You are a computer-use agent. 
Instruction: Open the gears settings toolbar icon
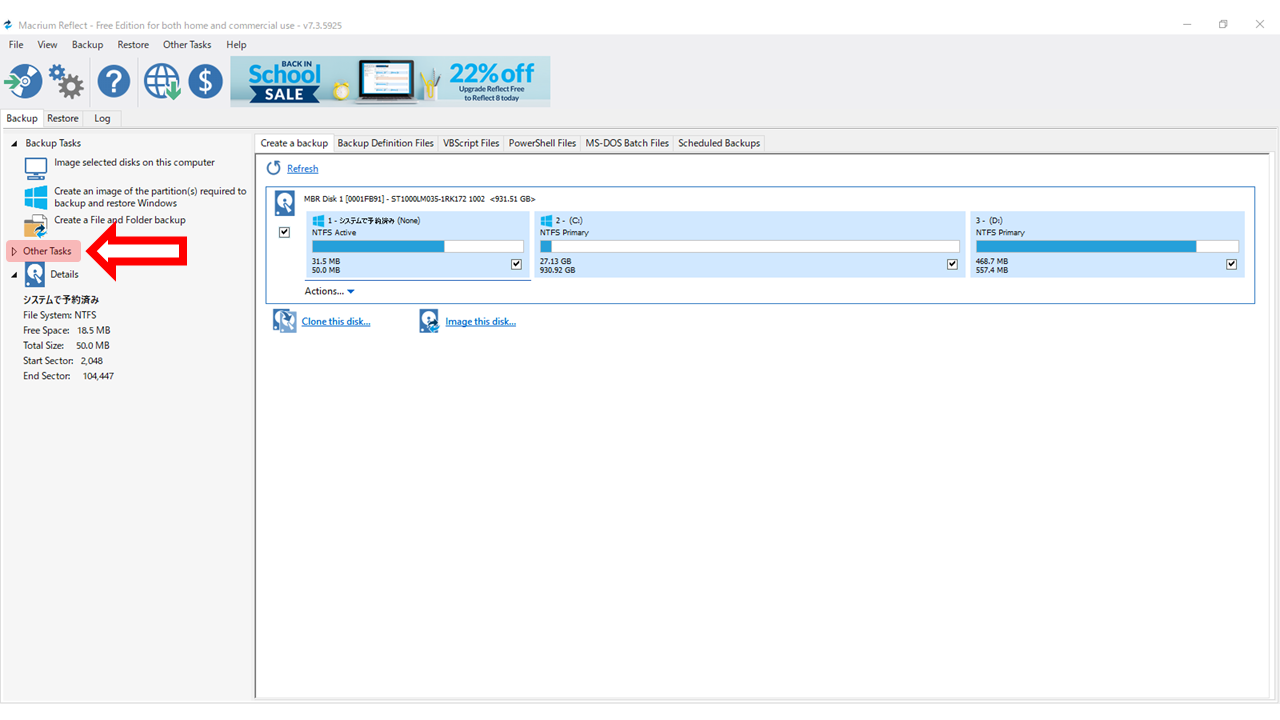[x=67, y=81]
